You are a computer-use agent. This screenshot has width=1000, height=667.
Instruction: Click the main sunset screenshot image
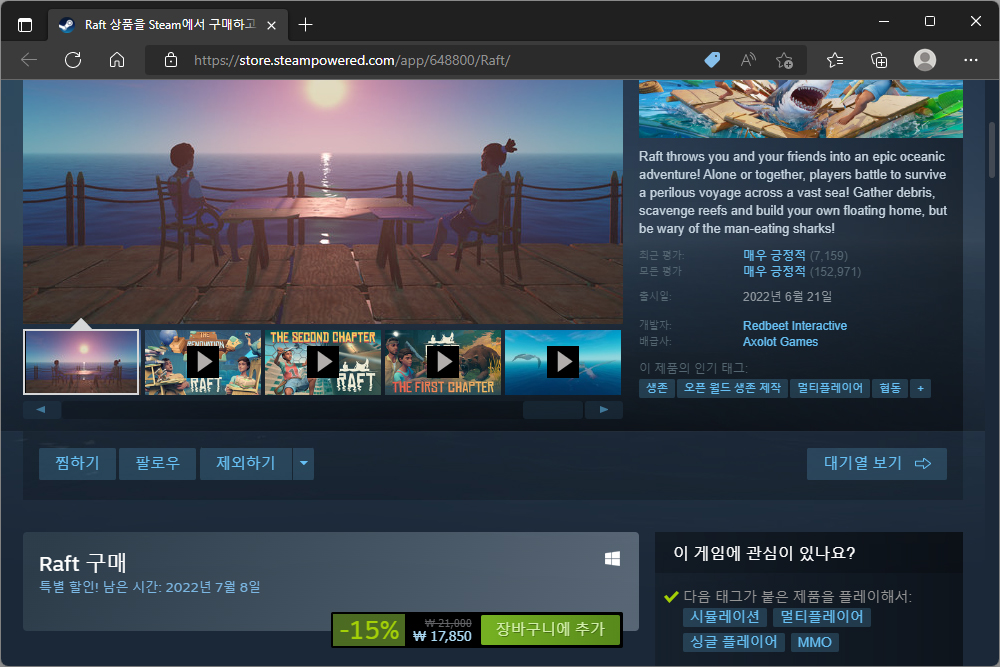pos(323,202)
